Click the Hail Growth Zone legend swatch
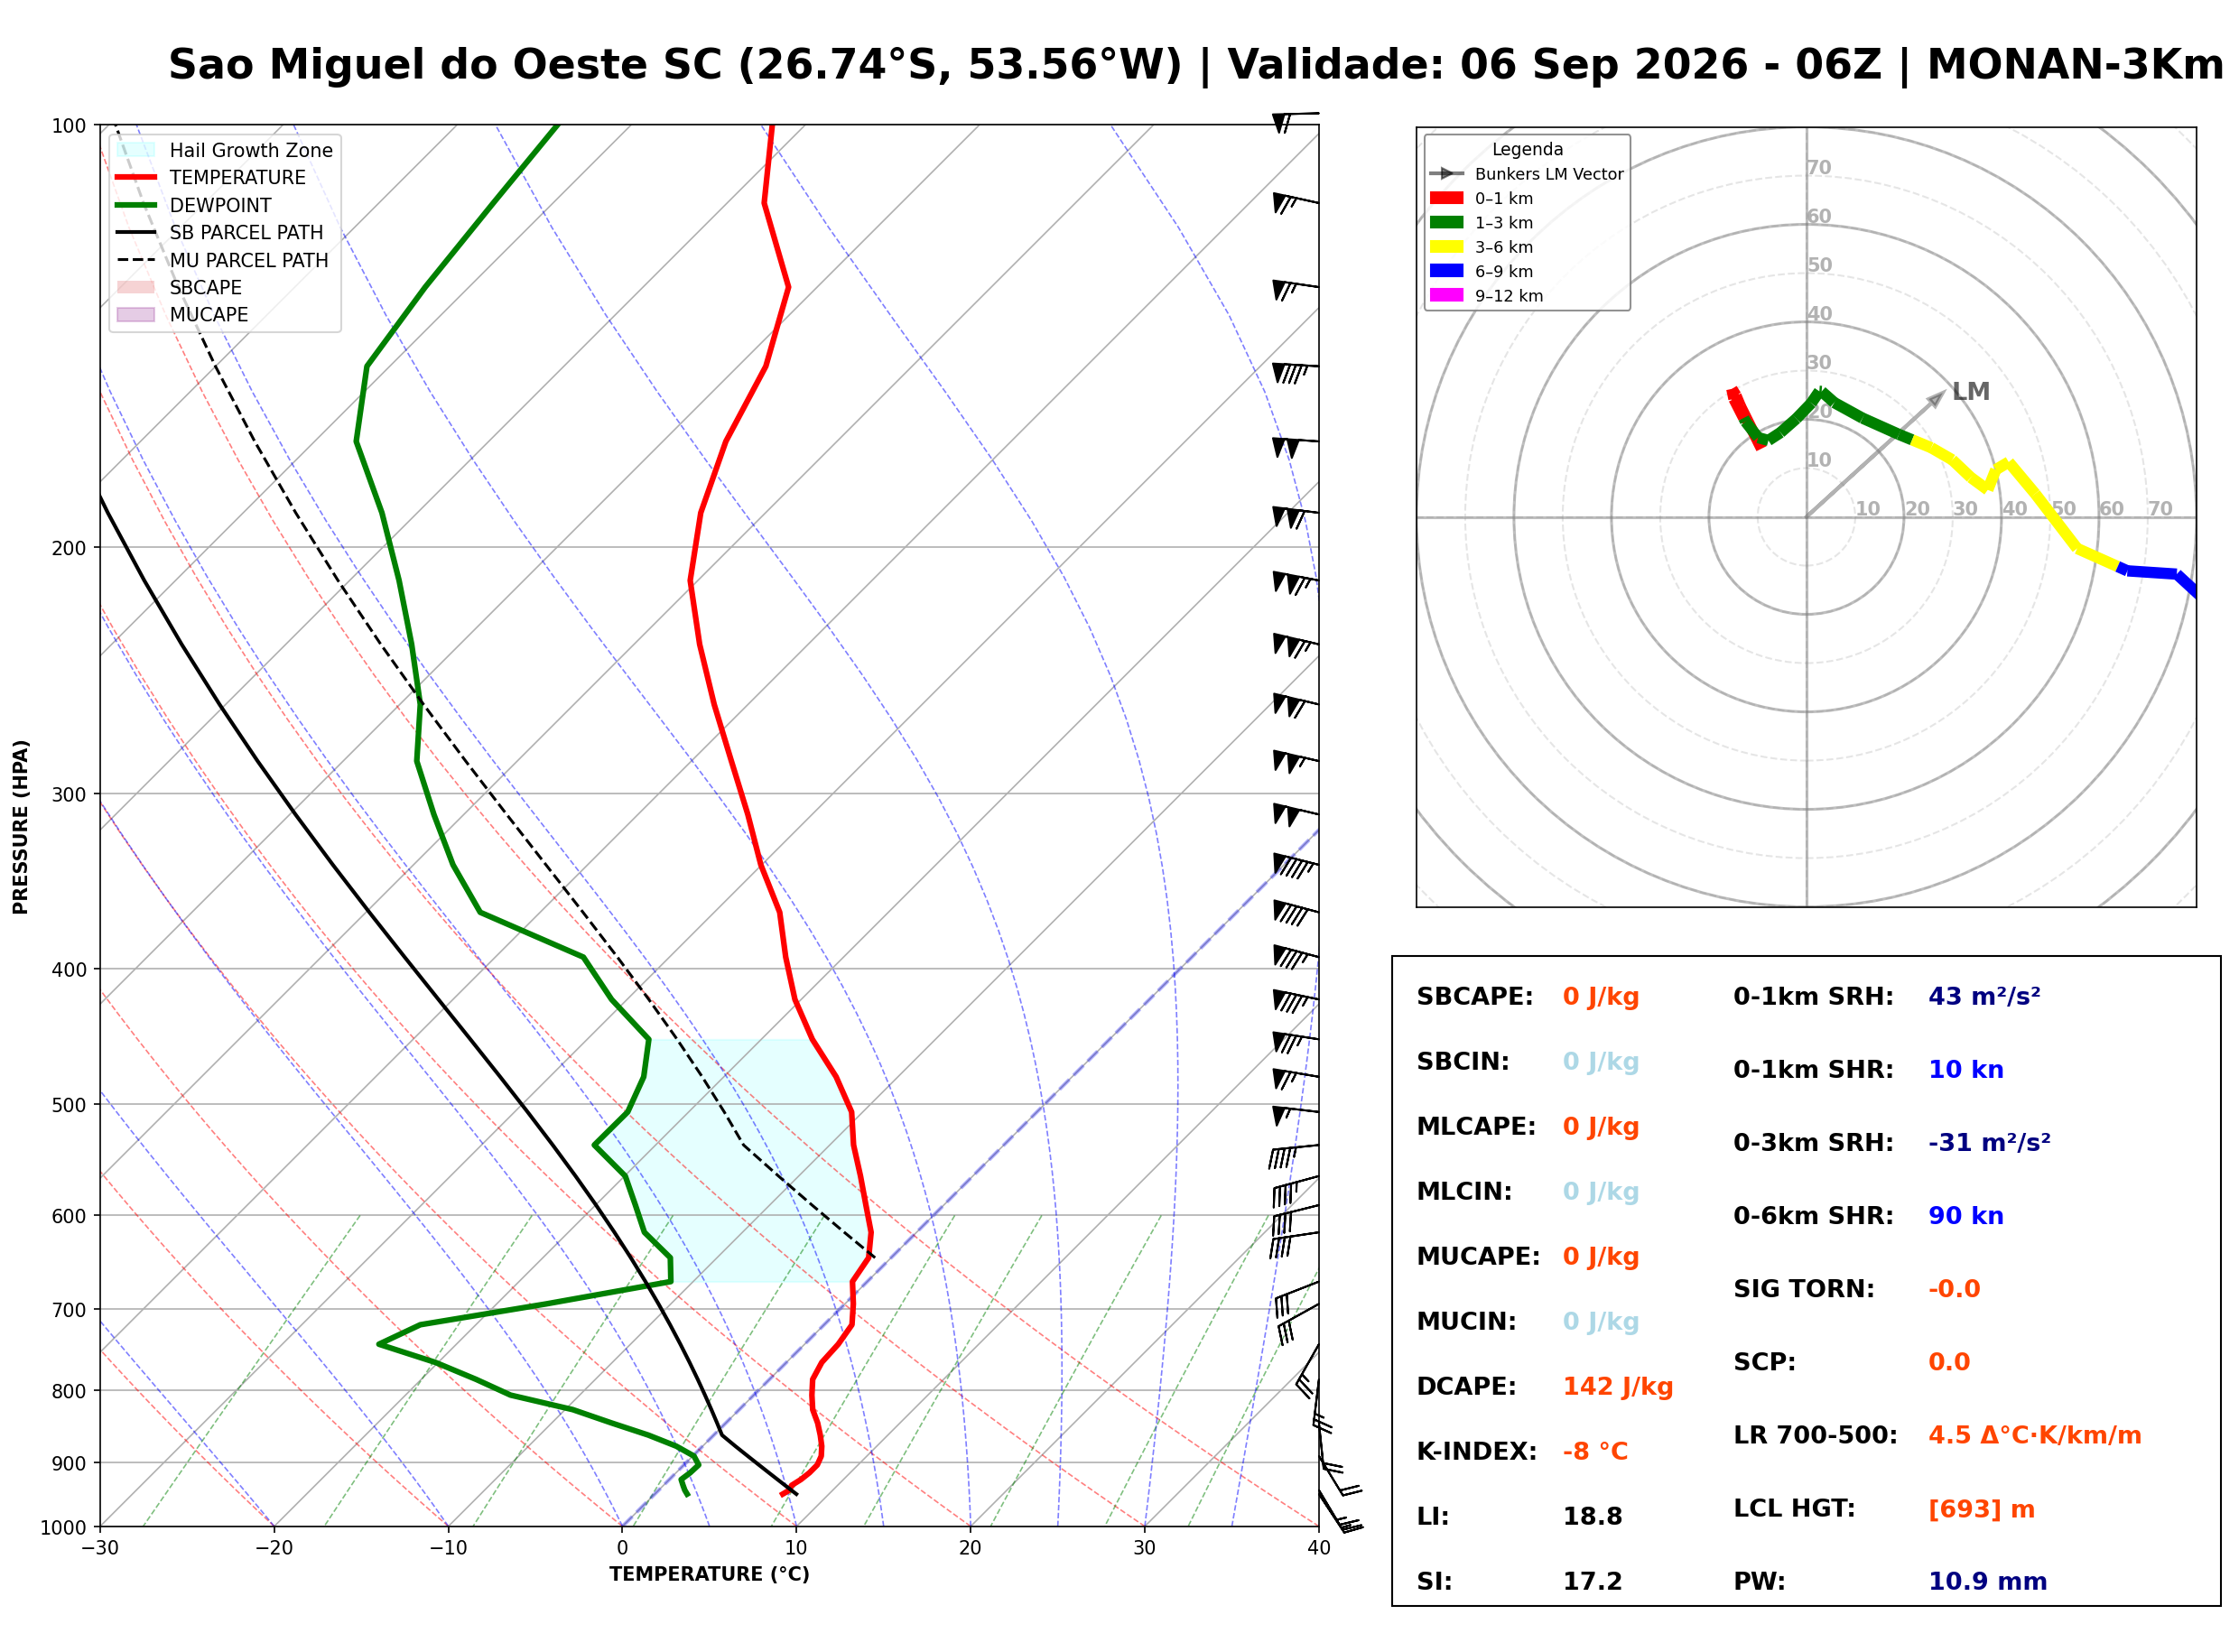2239x1652 pixels. (x=136, y=150)
